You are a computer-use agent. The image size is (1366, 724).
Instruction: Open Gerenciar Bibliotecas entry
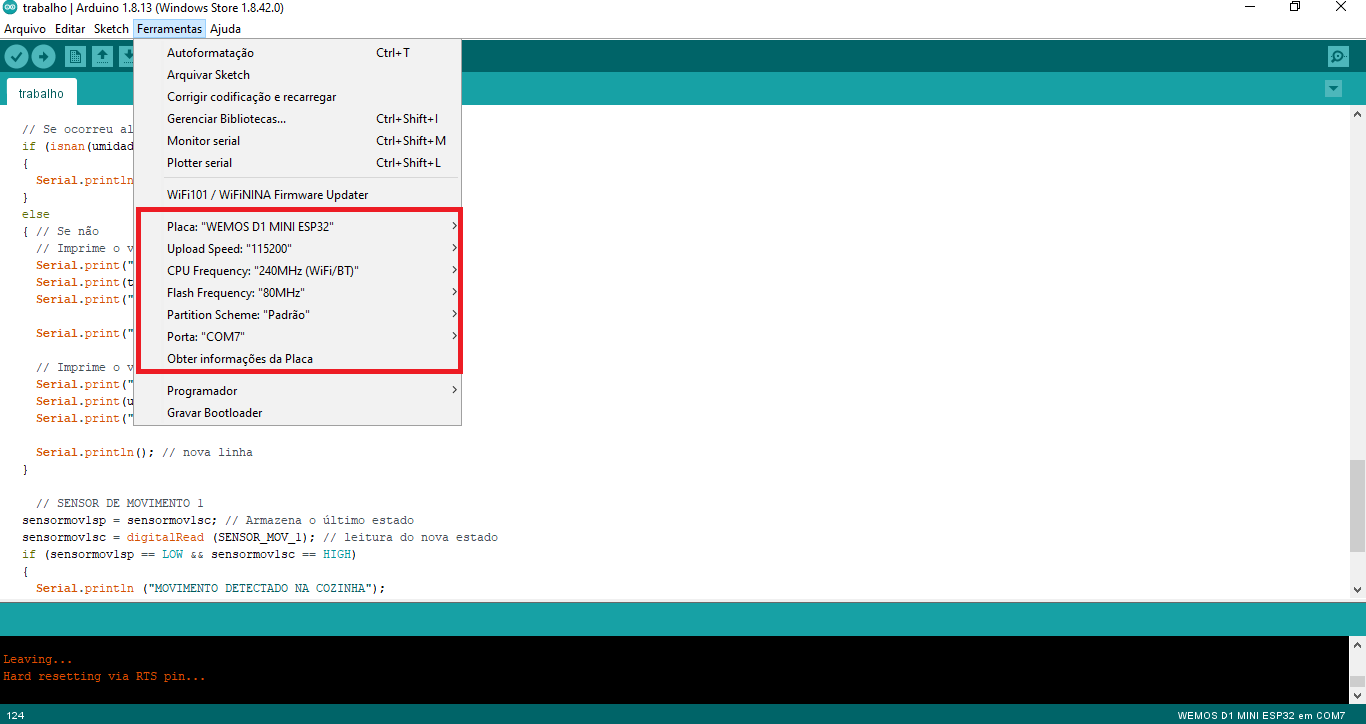pos(297,119)
